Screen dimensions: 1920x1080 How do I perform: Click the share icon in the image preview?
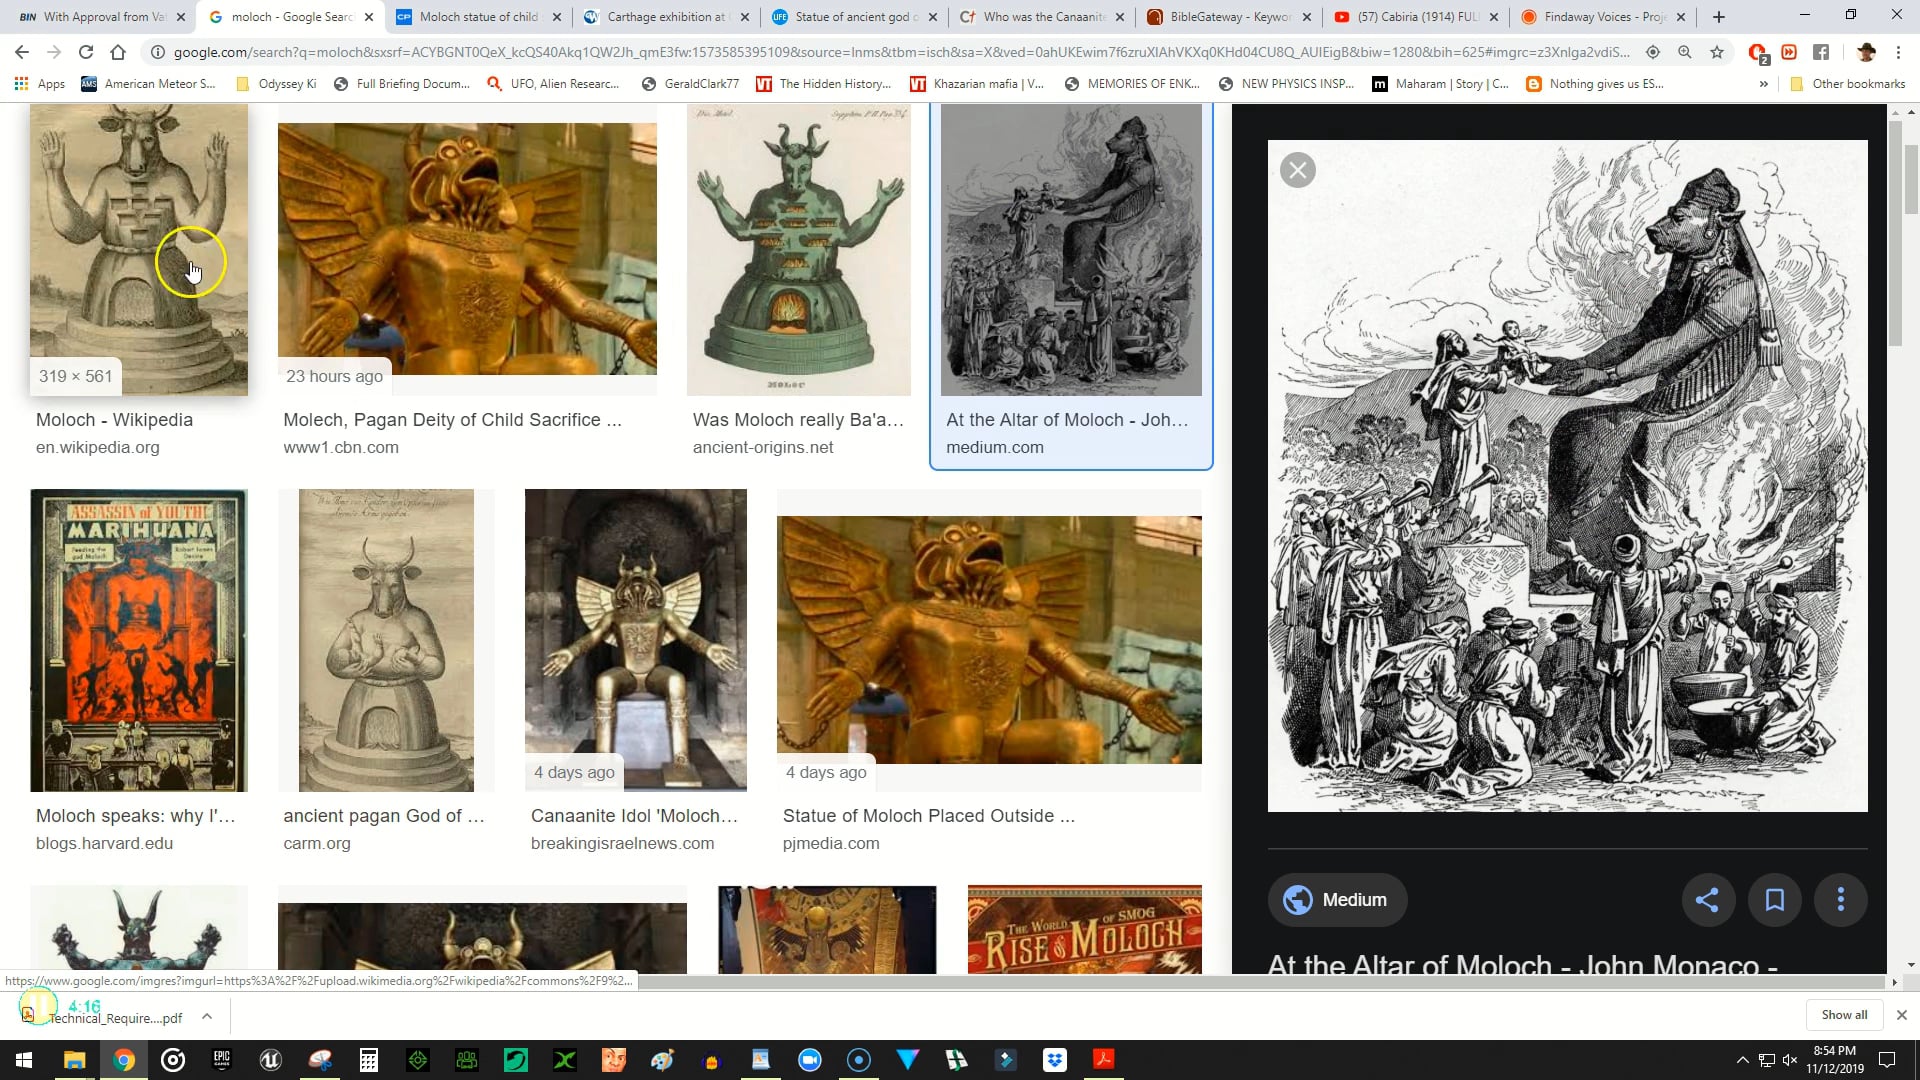click(1709, 899)
